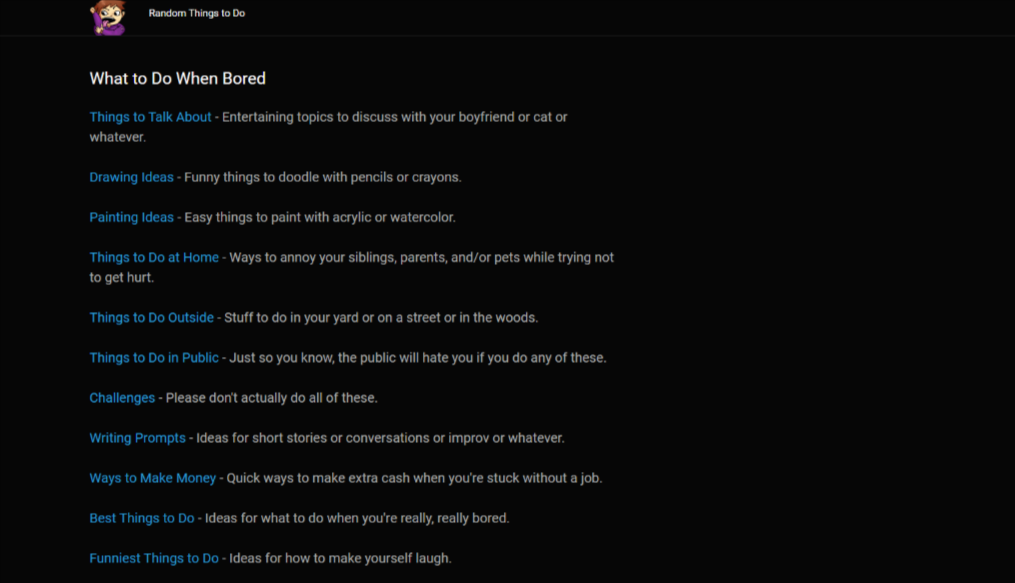1015x583 pixels.
Task: Open the Challenges link
Action: pos(122,398)
